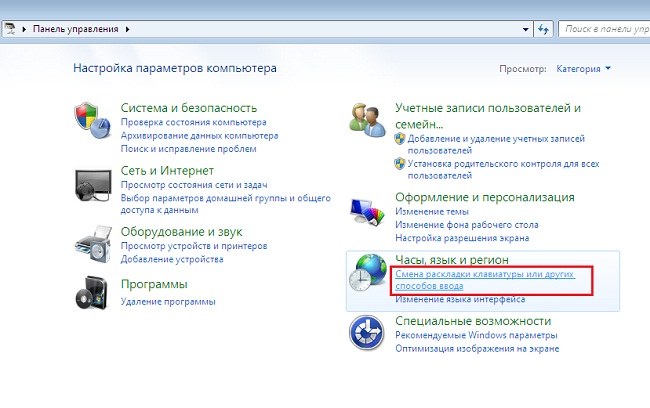
Task: Click Добавление устройства link
Action: pyautogui.click(x=172, y=259)
